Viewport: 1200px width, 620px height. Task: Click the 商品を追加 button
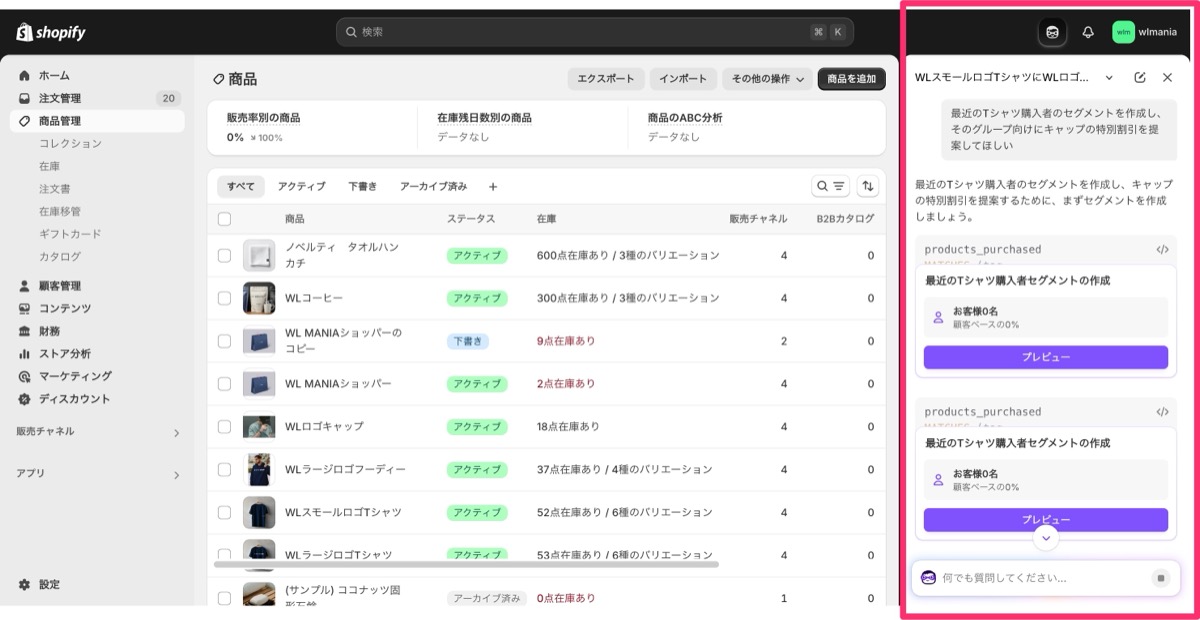(x=852, y=79)
